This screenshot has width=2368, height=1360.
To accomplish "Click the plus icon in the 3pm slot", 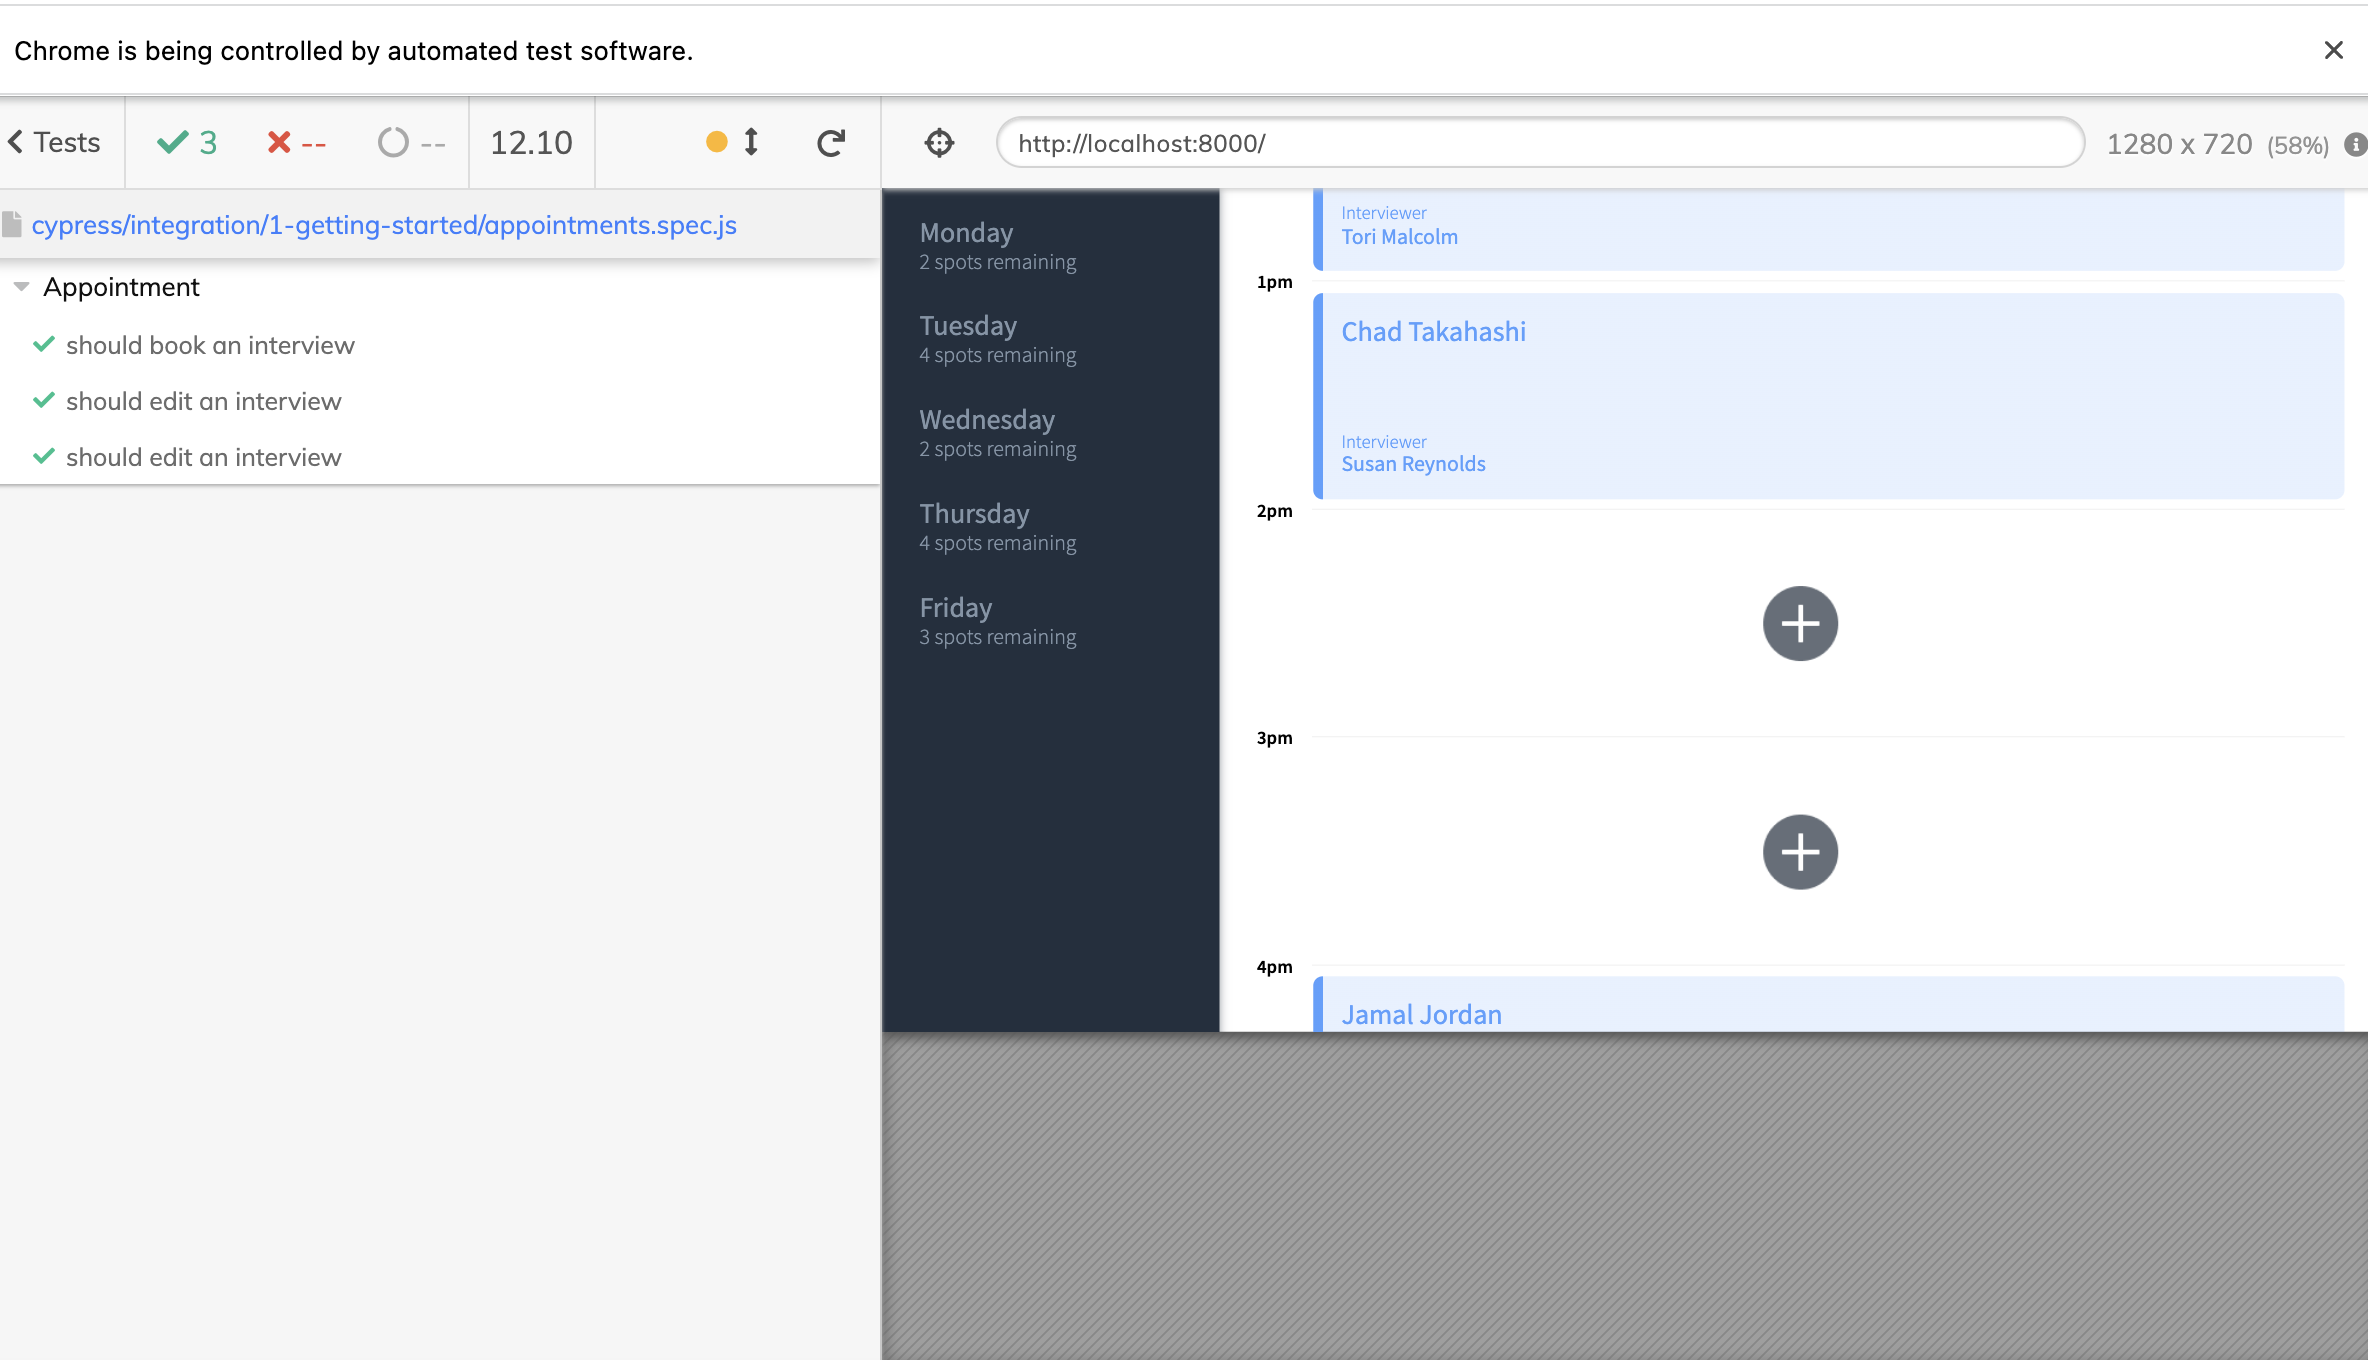I will tap(1799, 852).
